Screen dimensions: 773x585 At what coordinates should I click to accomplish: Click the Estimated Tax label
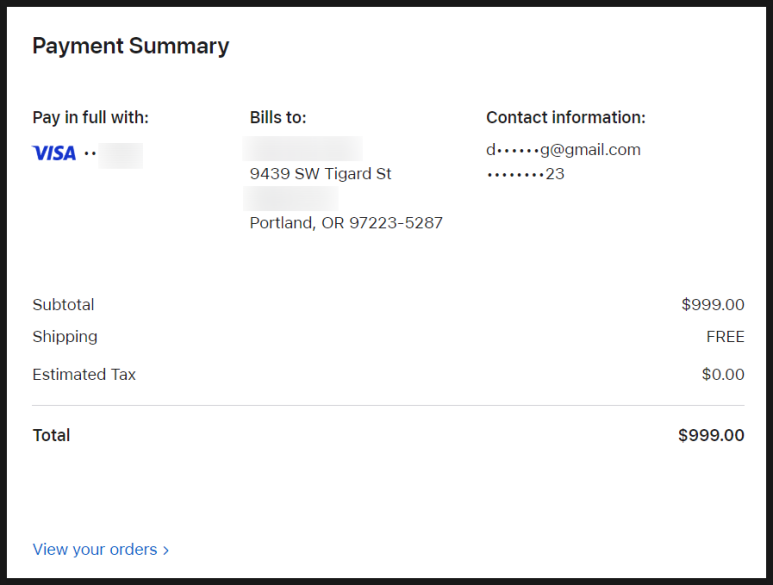84,375
